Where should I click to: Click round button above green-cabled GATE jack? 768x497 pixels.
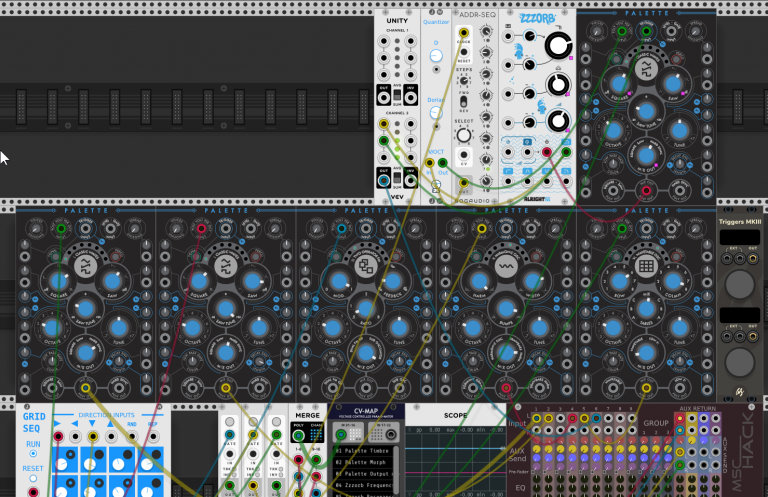pos(276,422)
